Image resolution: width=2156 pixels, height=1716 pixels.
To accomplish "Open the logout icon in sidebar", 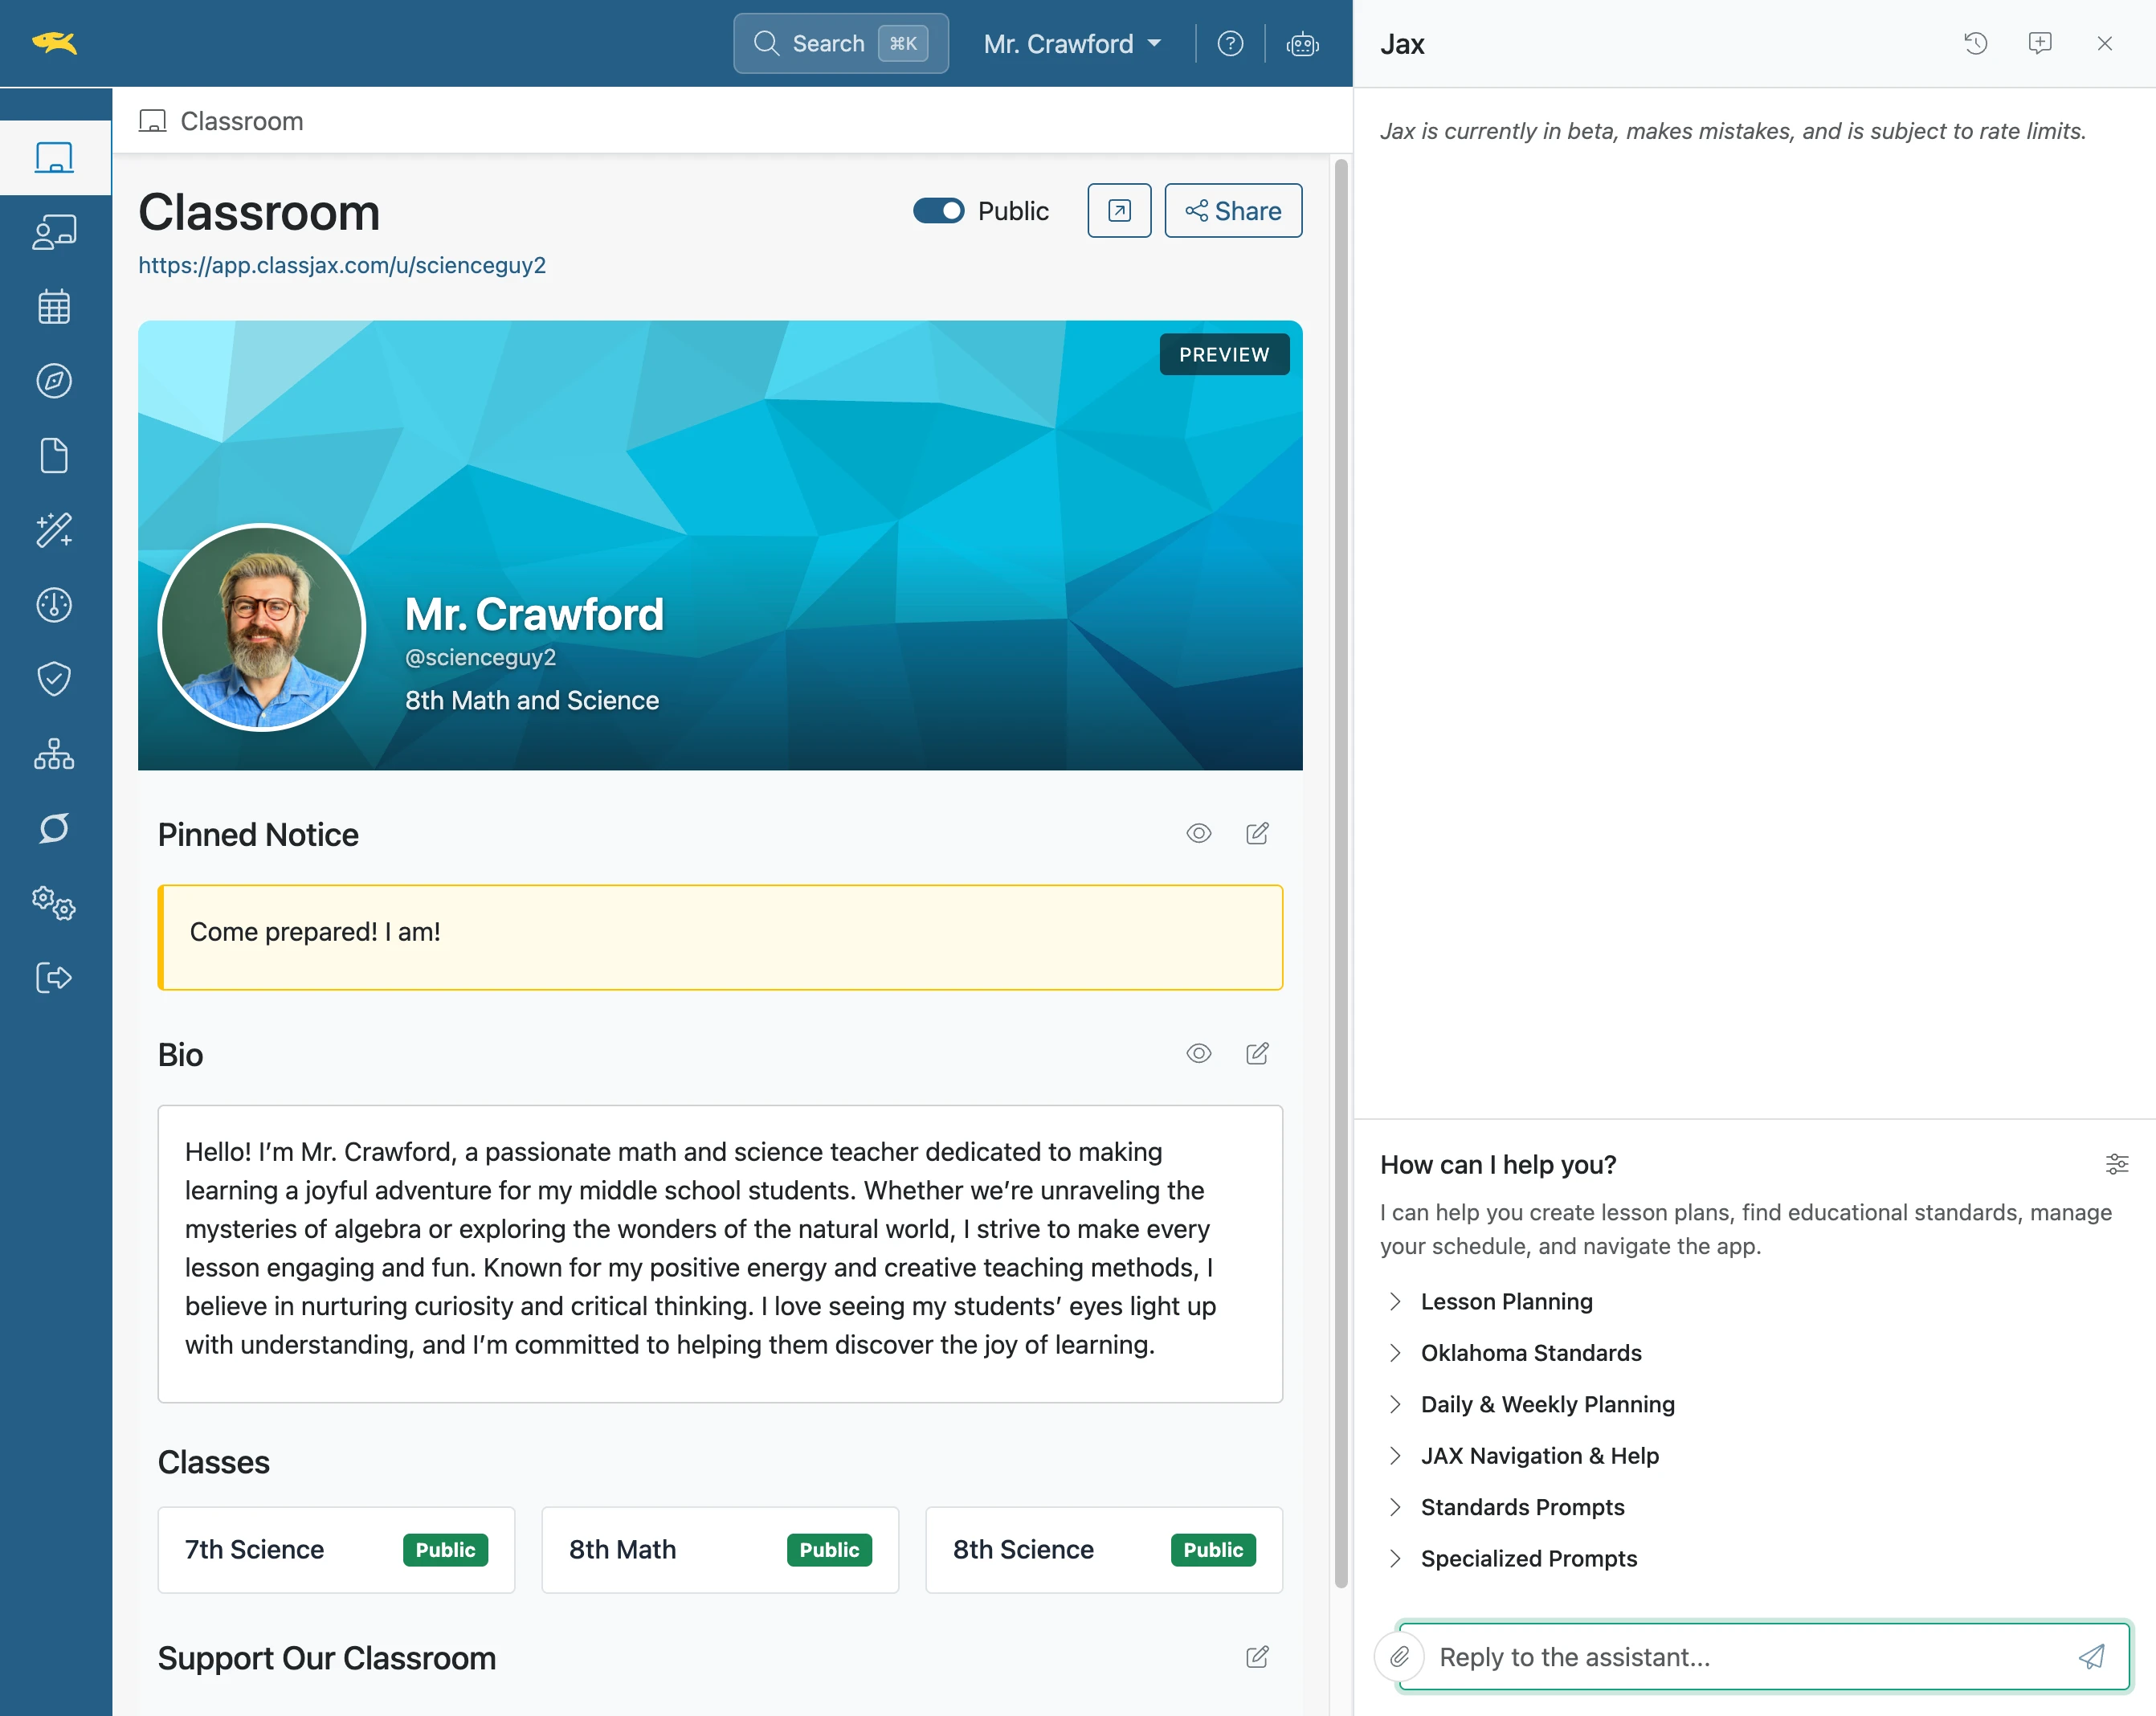I will pyautogui.click(x=54, y=977).
